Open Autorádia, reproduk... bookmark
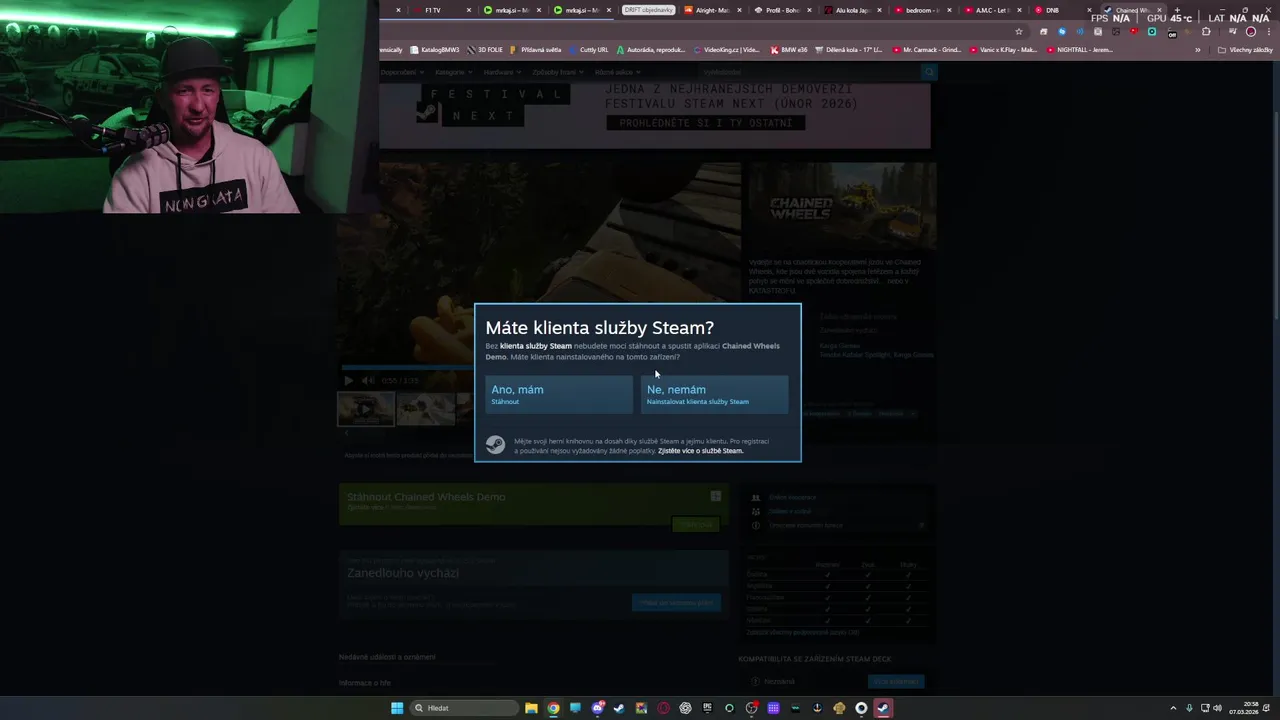1280x720 pixels. 651,49
